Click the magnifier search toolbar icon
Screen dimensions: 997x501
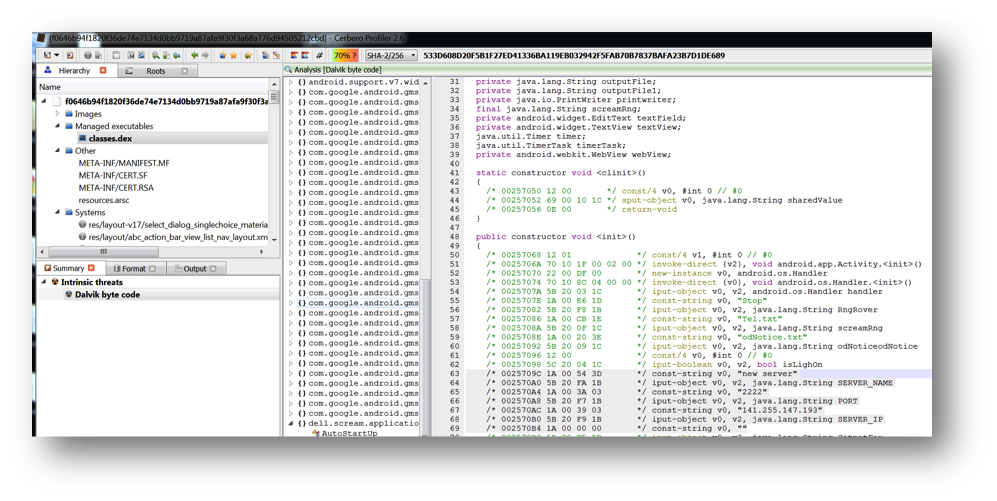[155, 55]
